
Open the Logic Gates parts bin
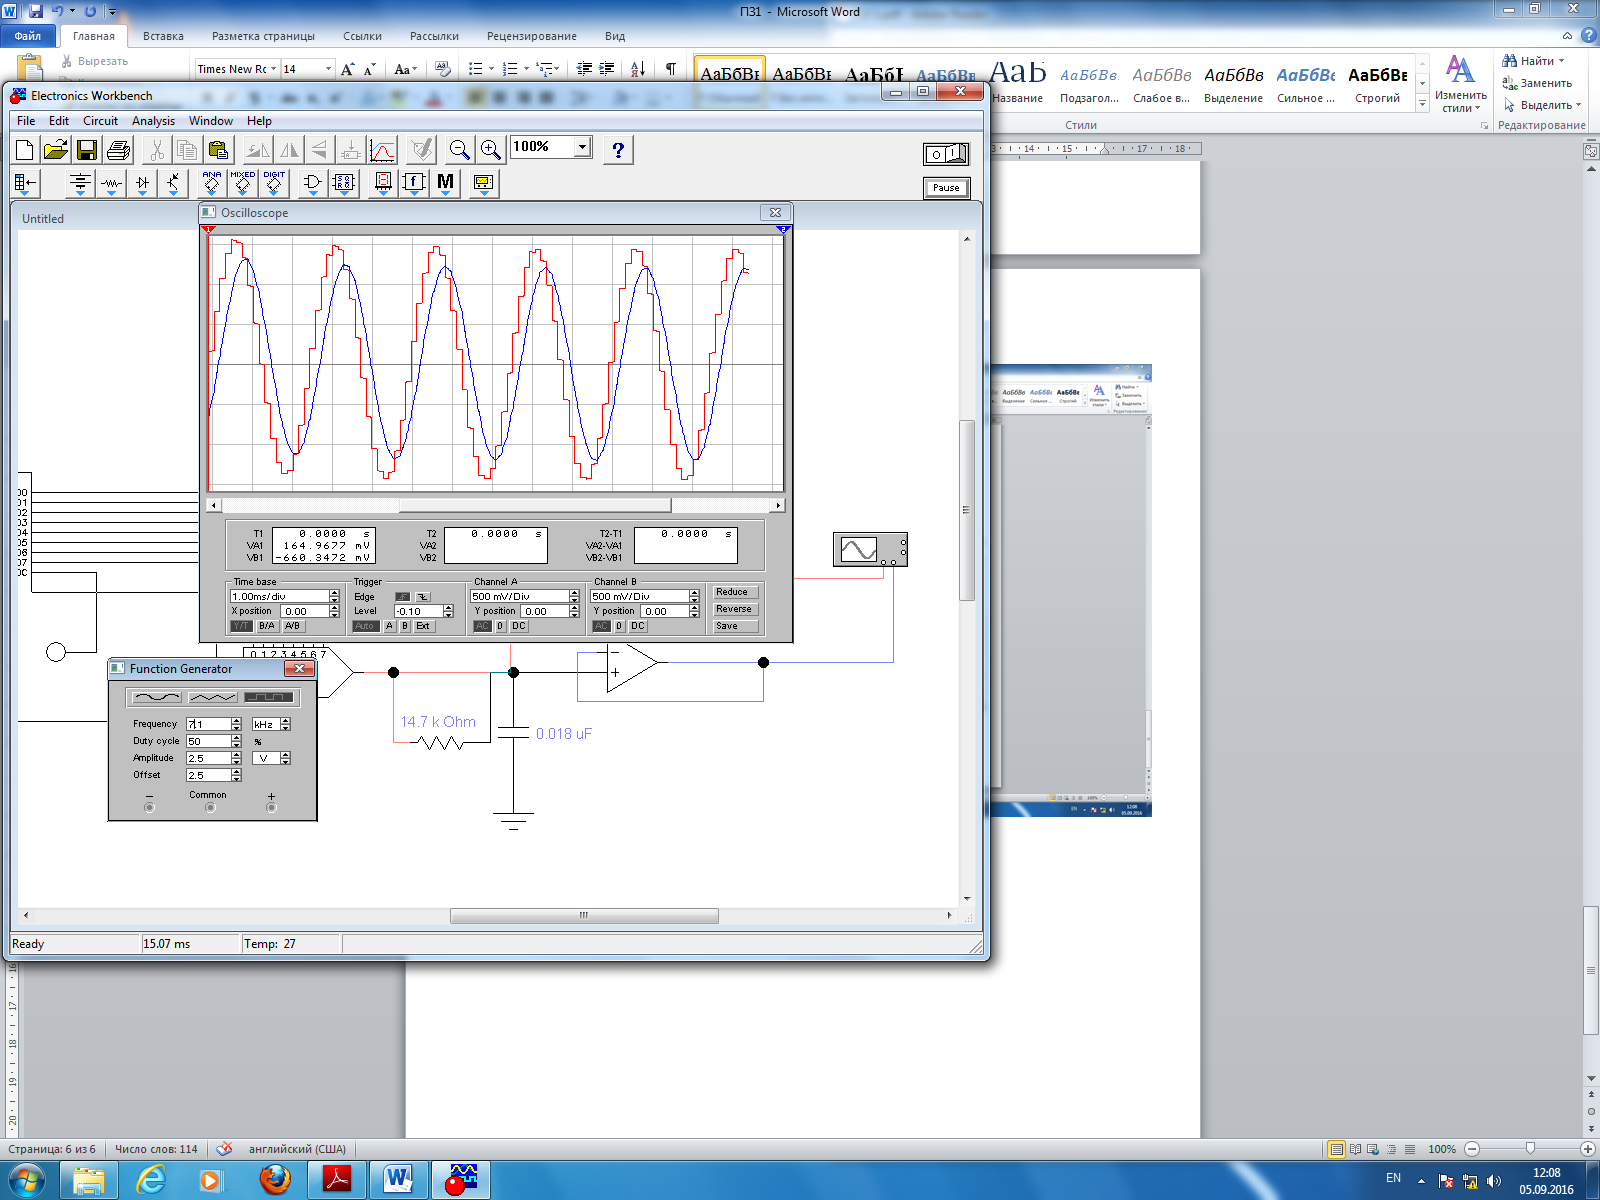click(312, 183)
